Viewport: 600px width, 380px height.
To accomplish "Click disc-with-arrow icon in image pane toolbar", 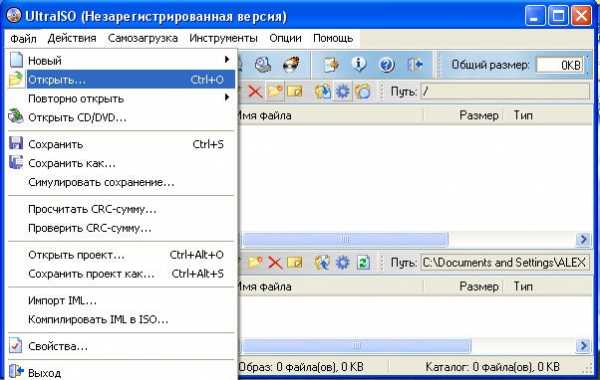I will point(323,92).
